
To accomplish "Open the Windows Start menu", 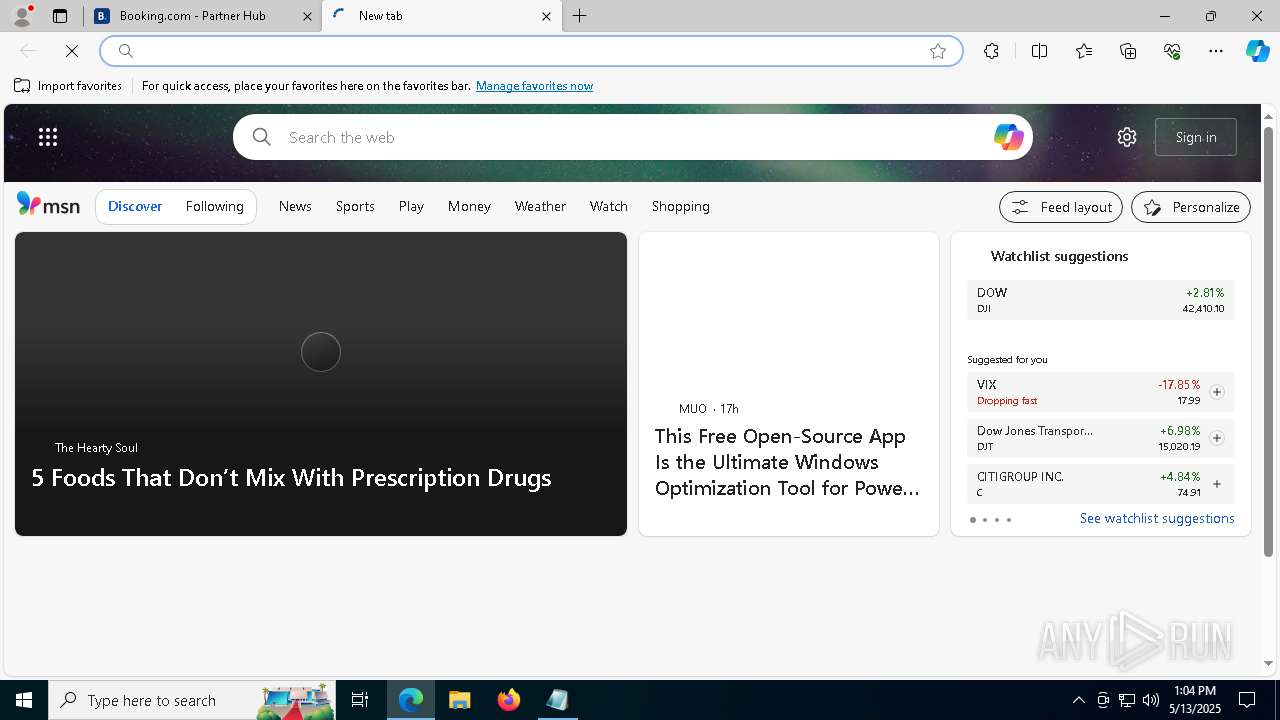I will 24,700.
